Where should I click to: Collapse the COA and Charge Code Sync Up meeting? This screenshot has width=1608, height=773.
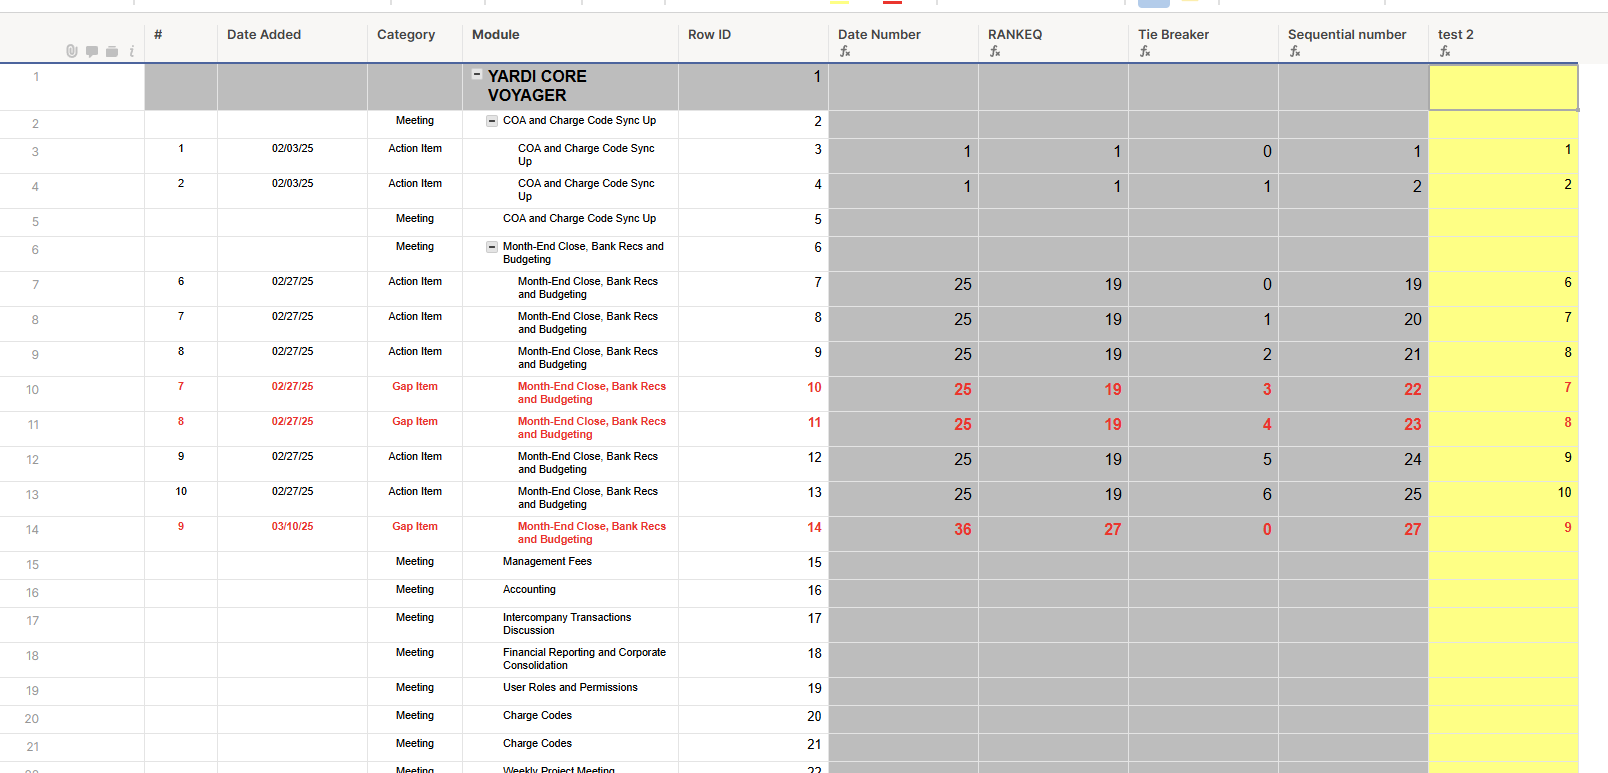[492, 121]
